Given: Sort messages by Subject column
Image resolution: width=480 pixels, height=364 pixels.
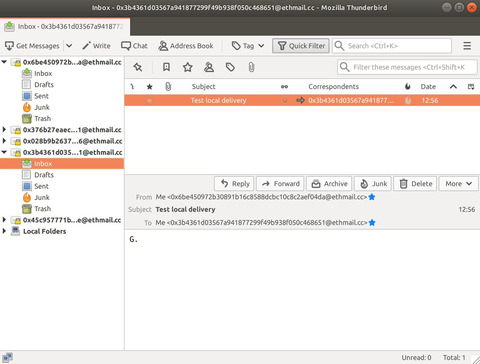Looking at the screenshot, I should coord(204,87).
